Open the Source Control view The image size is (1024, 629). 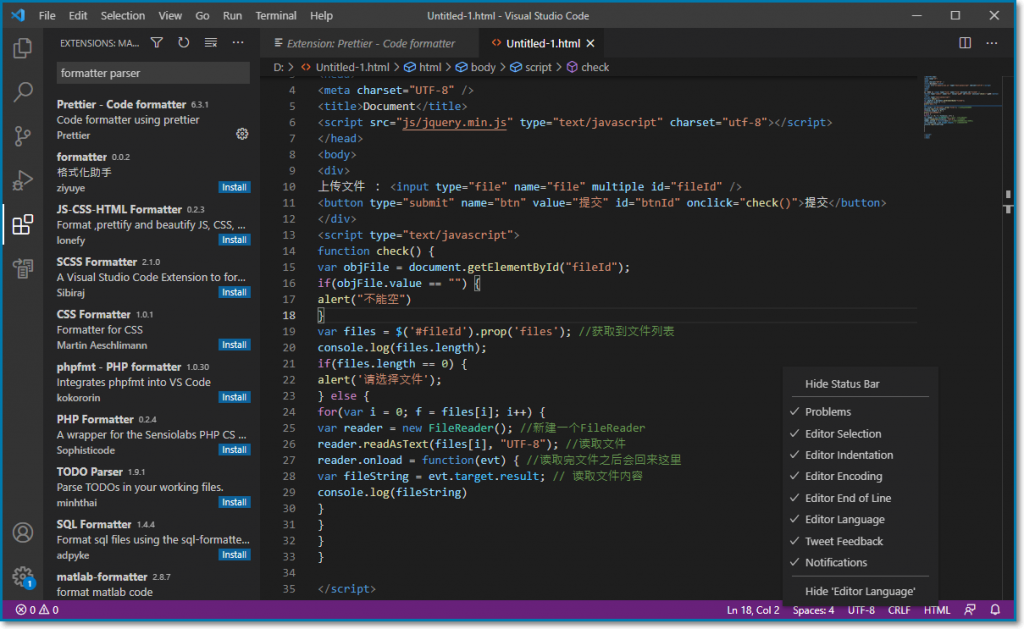22,137
